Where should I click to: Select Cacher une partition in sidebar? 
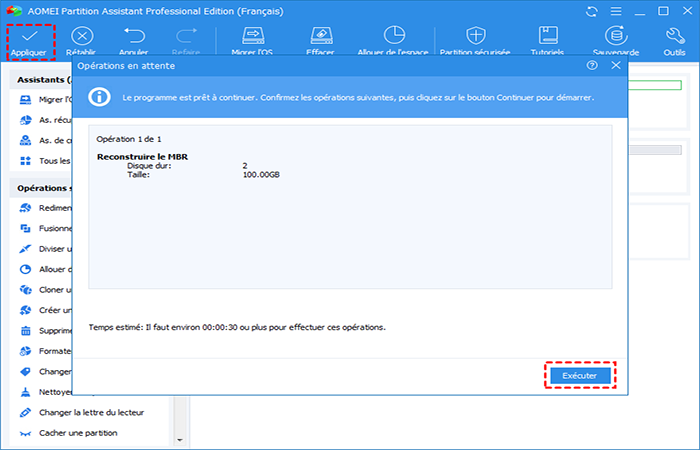(x=79, y=433)
